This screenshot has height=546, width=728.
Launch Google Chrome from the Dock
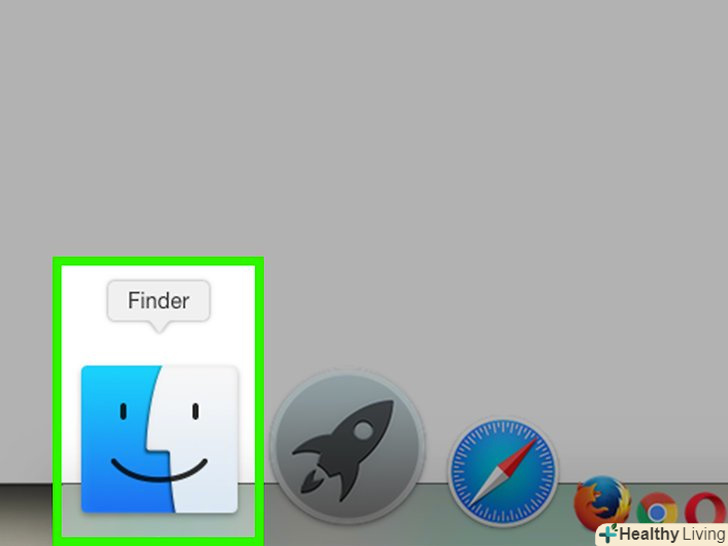(656, 511)
